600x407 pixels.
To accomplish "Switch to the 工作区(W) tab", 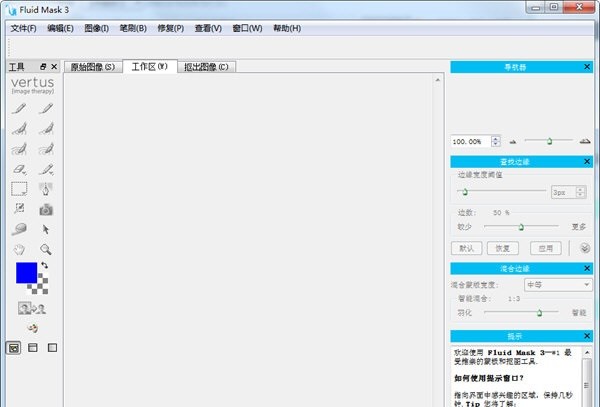I will pos(150,67).
